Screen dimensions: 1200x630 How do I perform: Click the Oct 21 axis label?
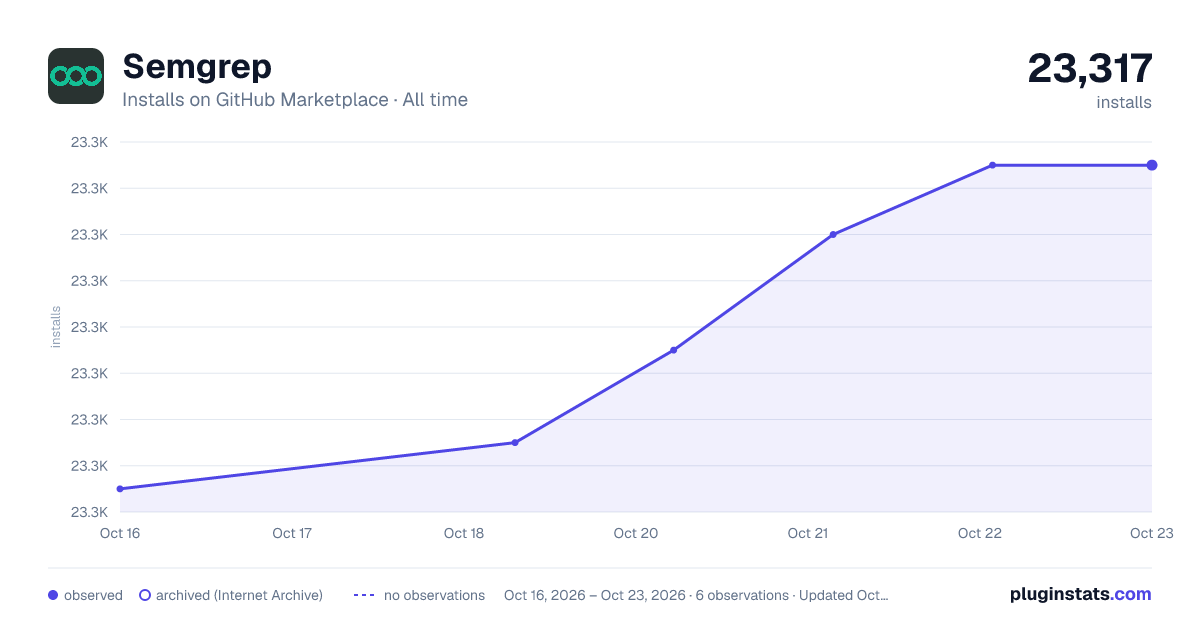(x=808, y=534)
